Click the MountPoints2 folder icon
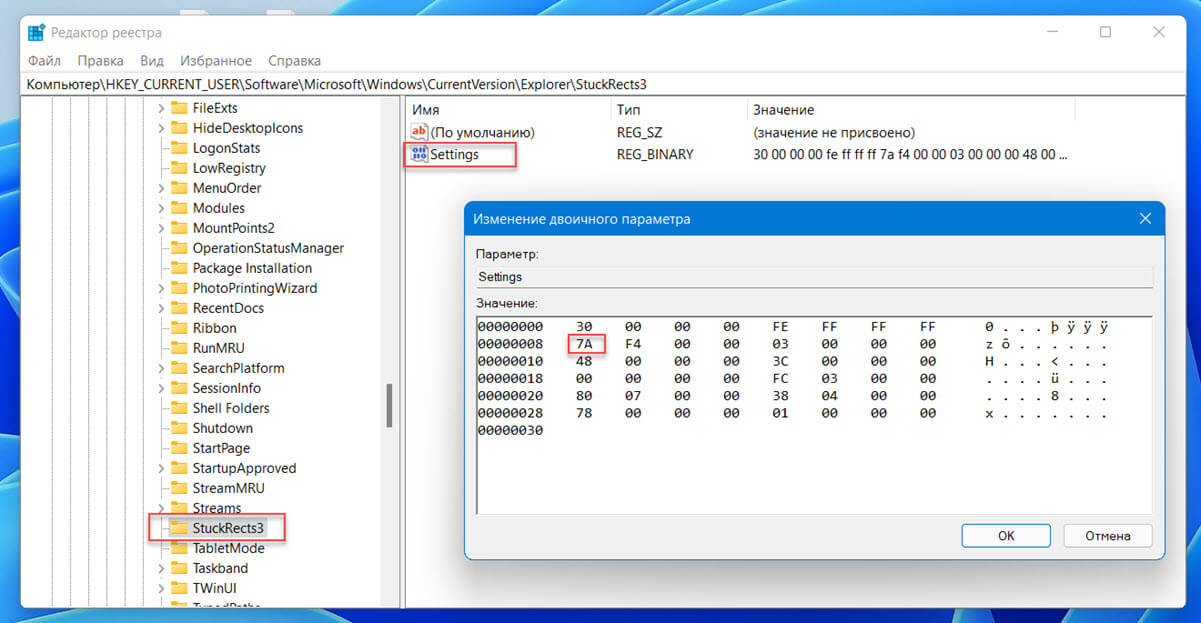The width and height of the screenshot is (1201, 623). pos(179,228)
